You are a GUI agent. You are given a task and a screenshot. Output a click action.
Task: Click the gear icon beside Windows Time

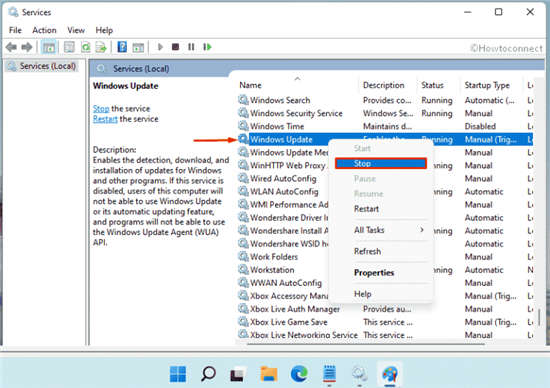tap(243, 126)
